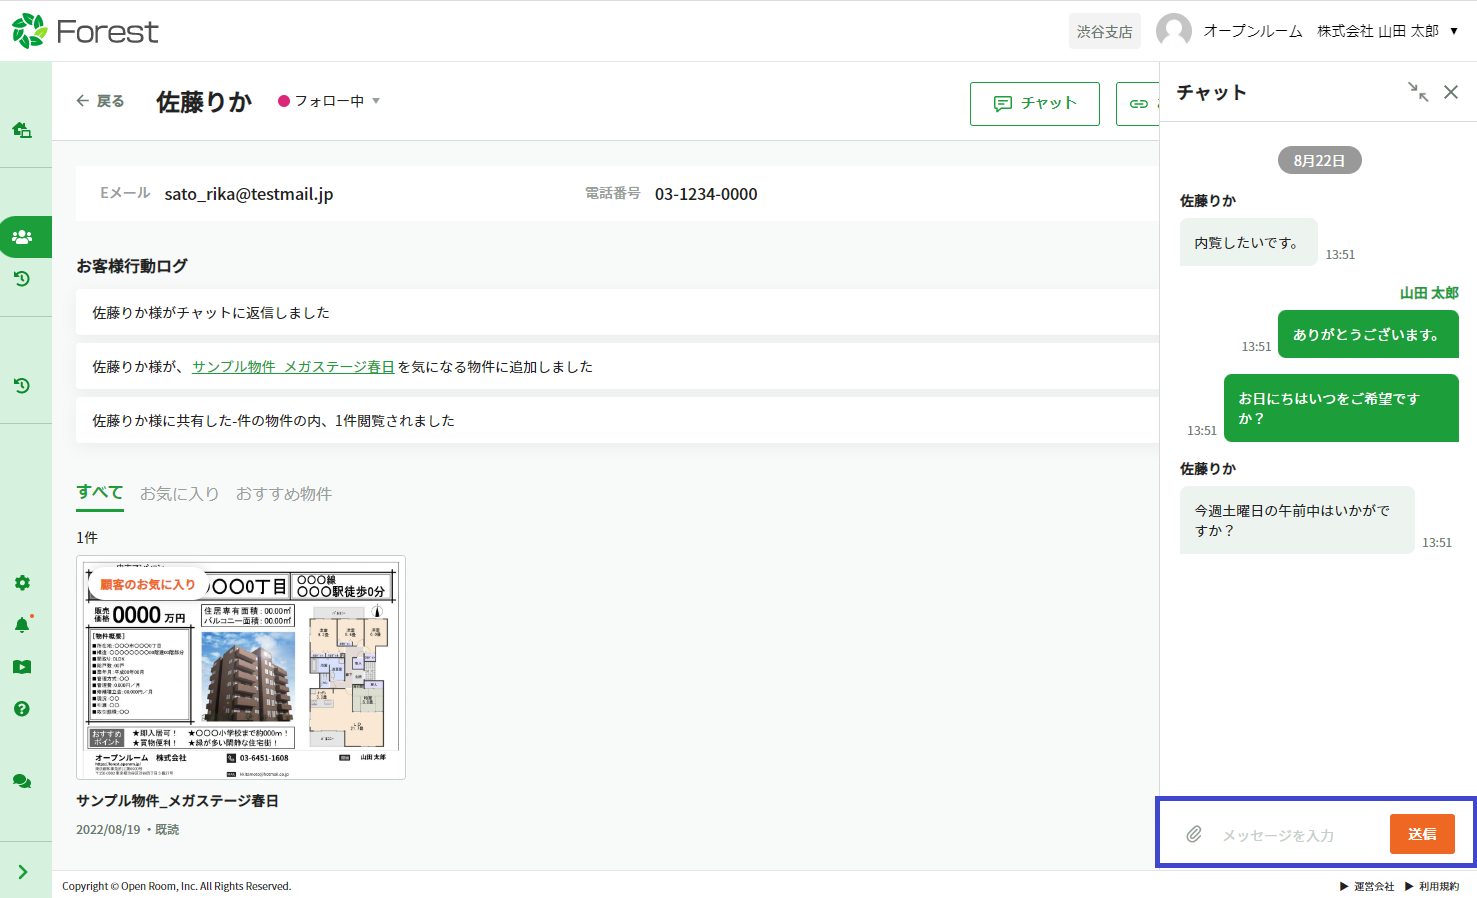This screenshot has height=898, width=1477.
Task: Click the guide book icon below the bell
Action: pos(22,667)
